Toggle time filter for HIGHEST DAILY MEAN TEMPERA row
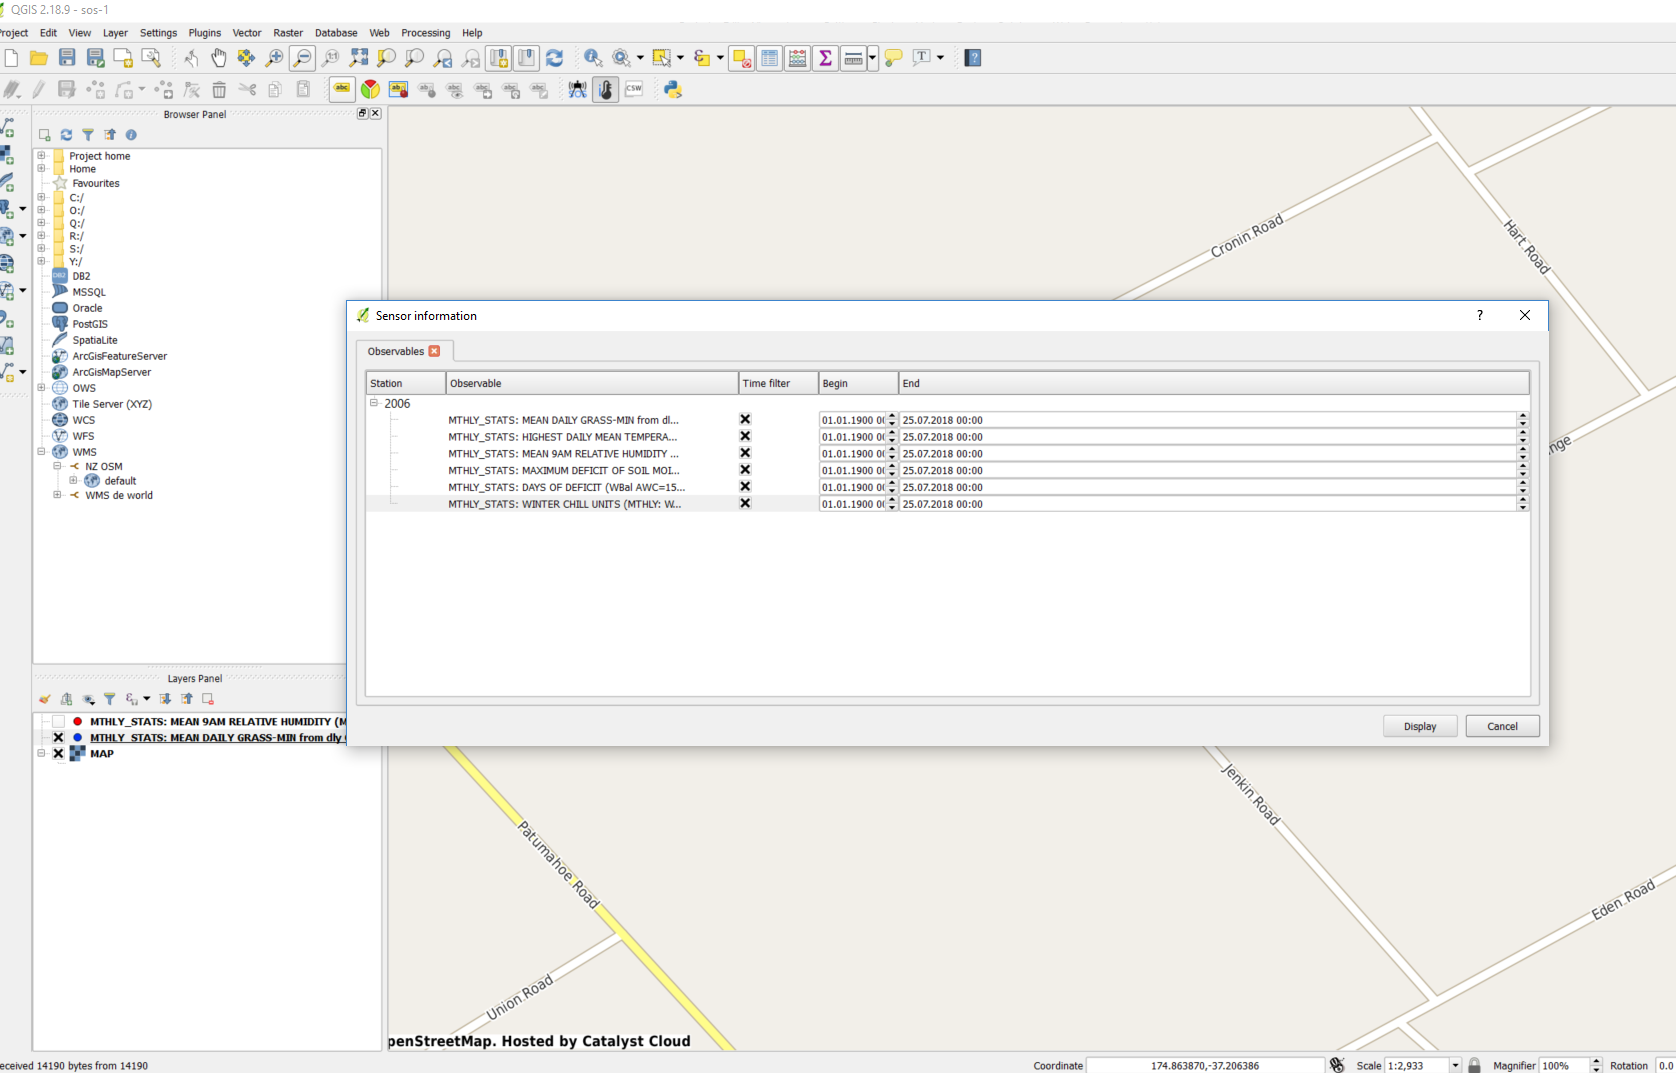Viewport: 1676px width, 1073px height. point(745,437)
